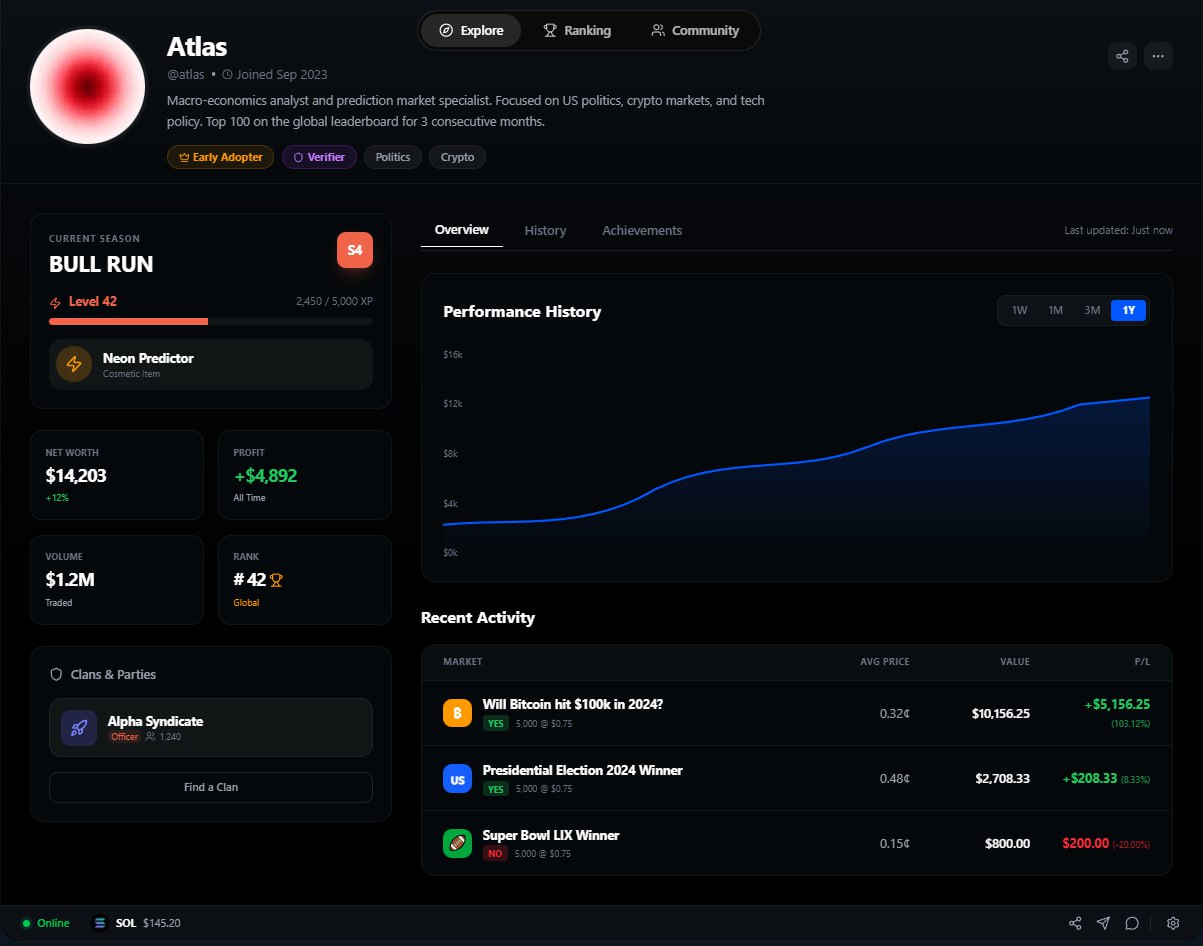The width and height of the screenshot is (1203, 946).
Task: Click the Atlas profile avatar
Action: (88, 86)
